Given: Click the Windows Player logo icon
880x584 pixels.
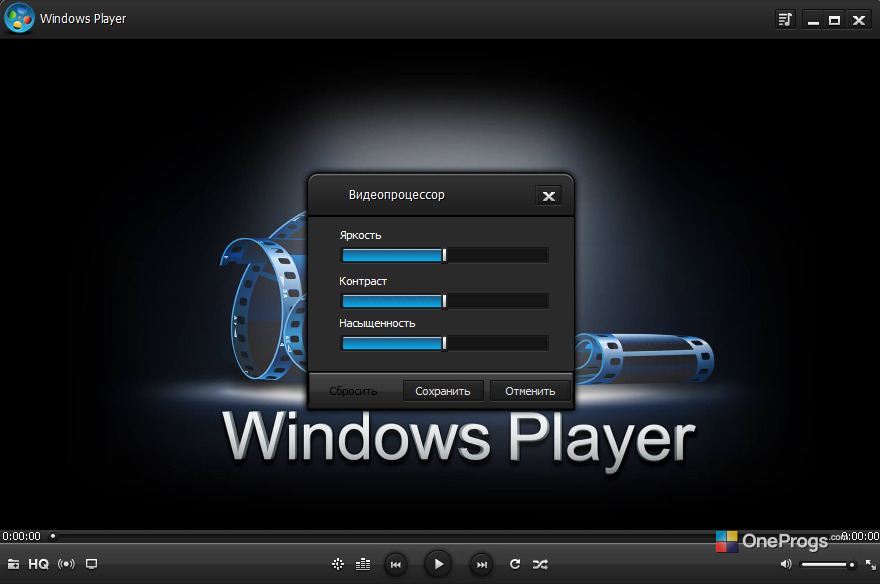Looking at the screenshot, I should pyautogui.click(x=19, y=18).
